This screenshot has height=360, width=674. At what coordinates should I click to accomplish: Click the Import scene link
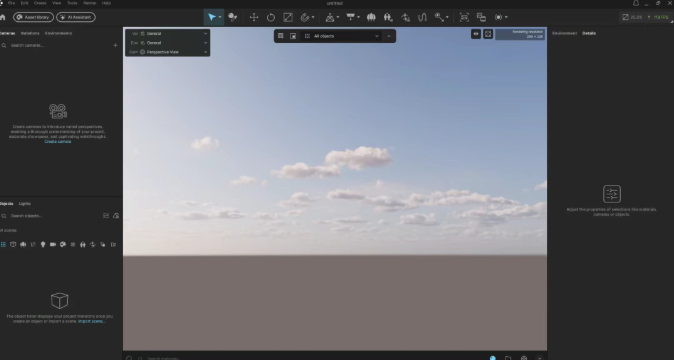click(x=92, y=321)
